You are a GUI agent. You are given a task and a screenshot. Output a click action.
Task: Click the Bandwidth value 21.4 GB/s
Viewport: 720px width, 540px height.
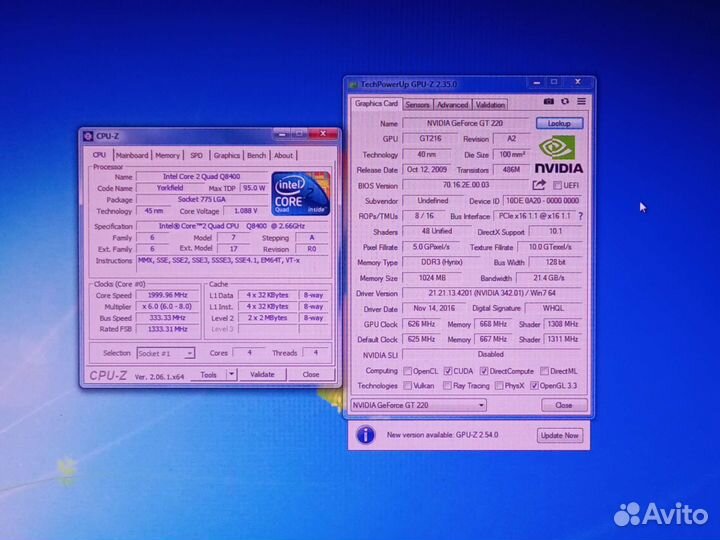coord(549,278)
